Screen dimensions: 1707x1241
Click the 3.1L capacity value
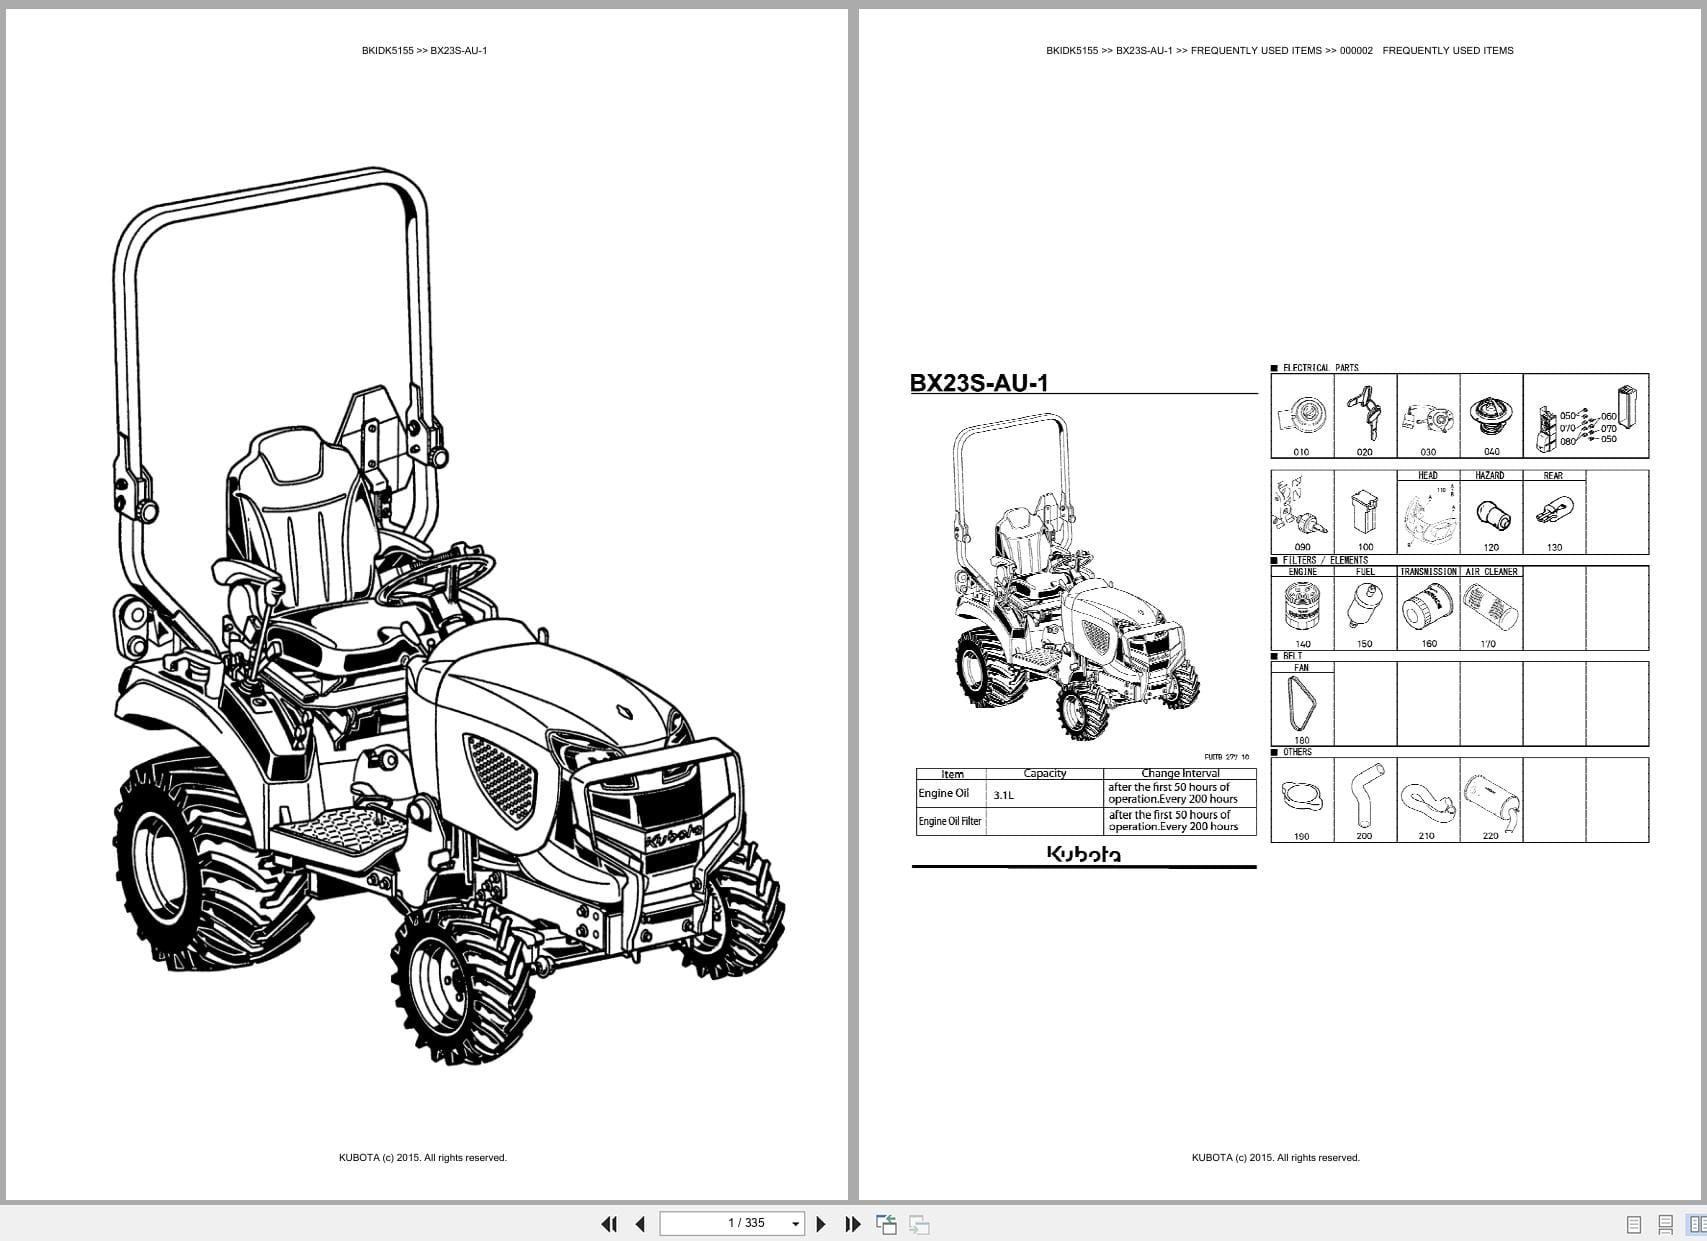pos(1003,795)
